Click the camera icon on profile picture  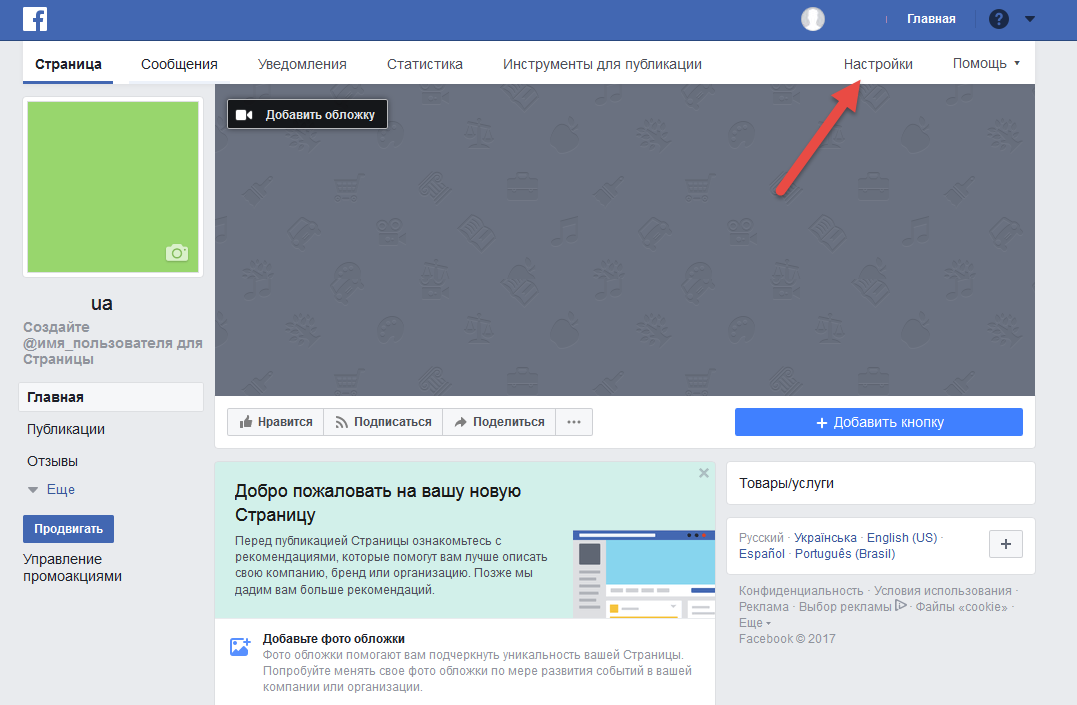(x=177, y=253)
